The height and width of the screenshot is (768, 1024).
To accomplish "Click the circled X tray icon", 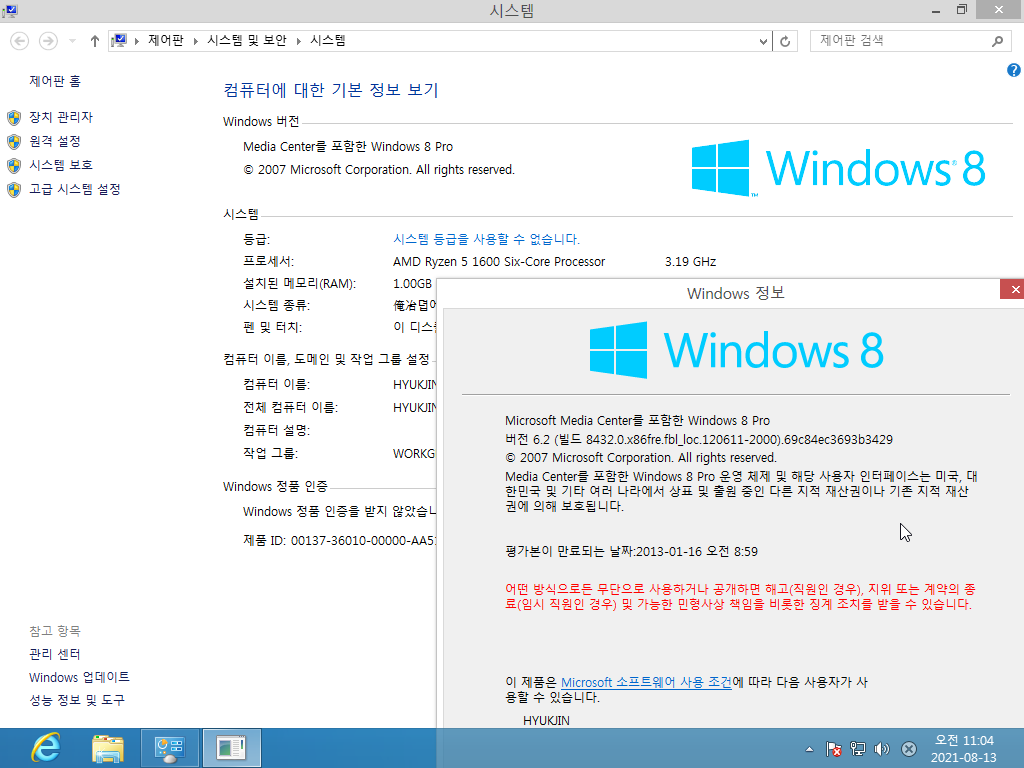I will point(908,749).
